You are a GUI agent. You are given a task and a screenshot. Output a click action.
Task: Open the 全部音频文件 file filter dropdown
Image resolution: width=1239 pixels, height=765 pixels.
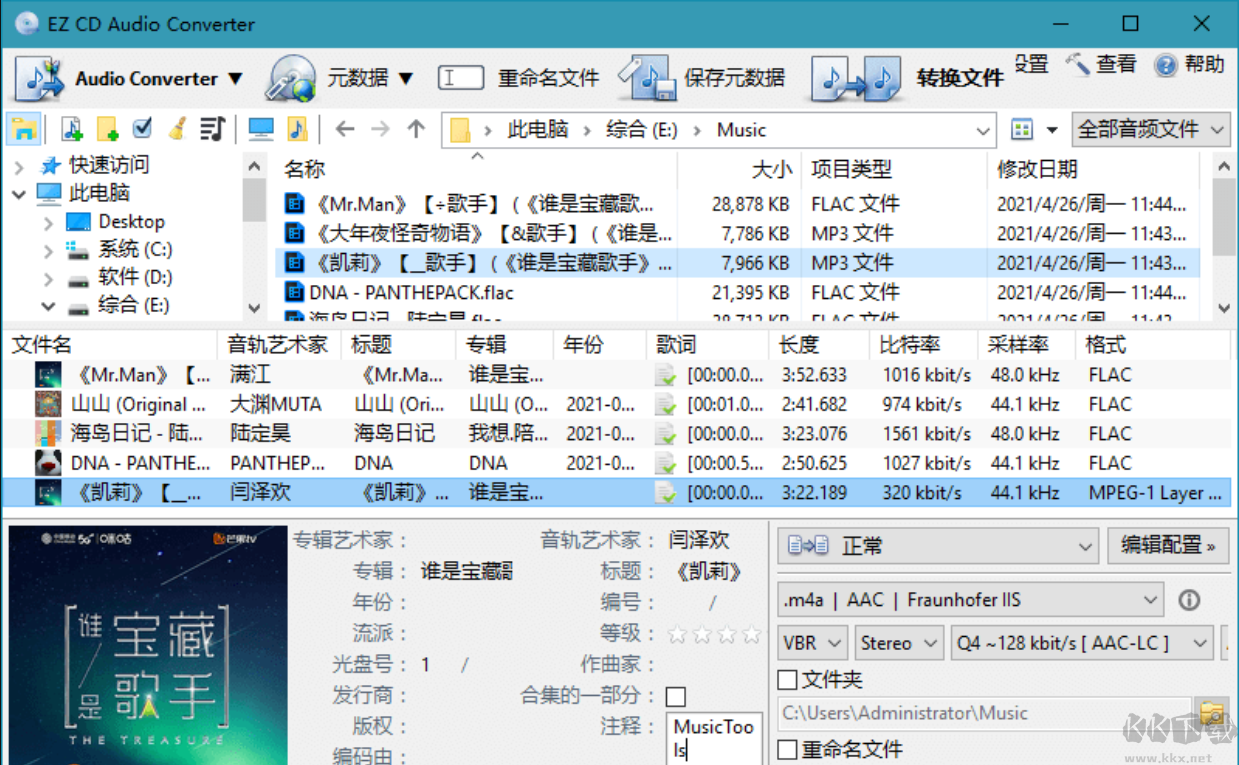click(1150, 129)
